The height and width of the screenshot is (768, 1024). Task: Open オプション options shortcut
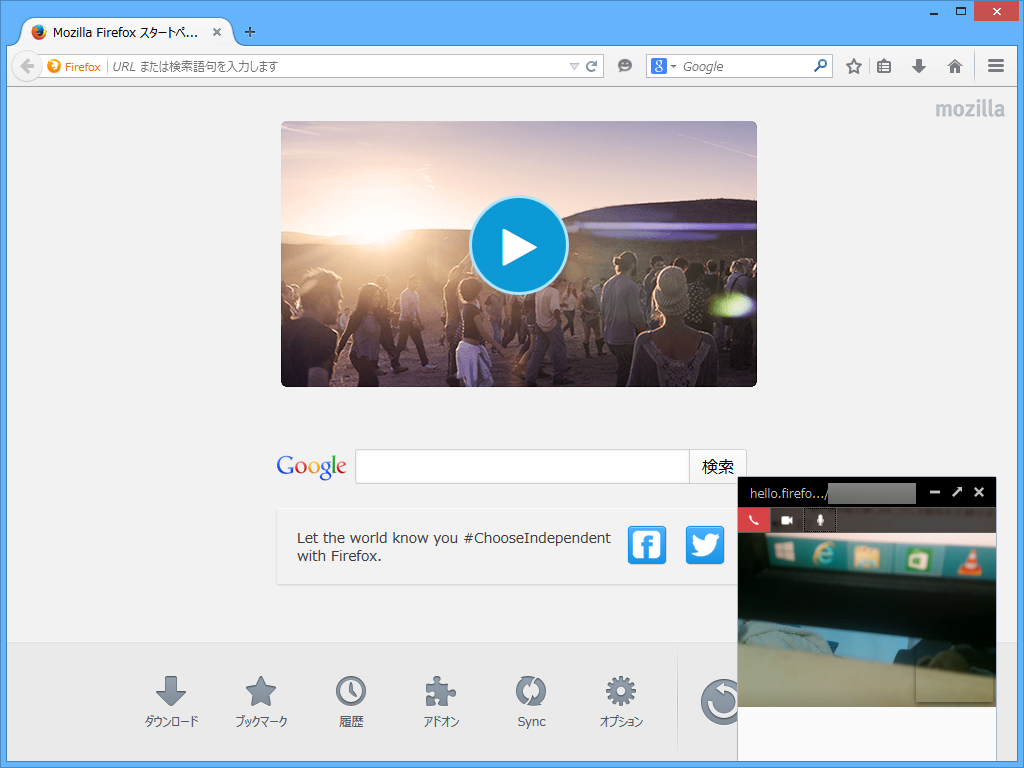coord(621,702)
